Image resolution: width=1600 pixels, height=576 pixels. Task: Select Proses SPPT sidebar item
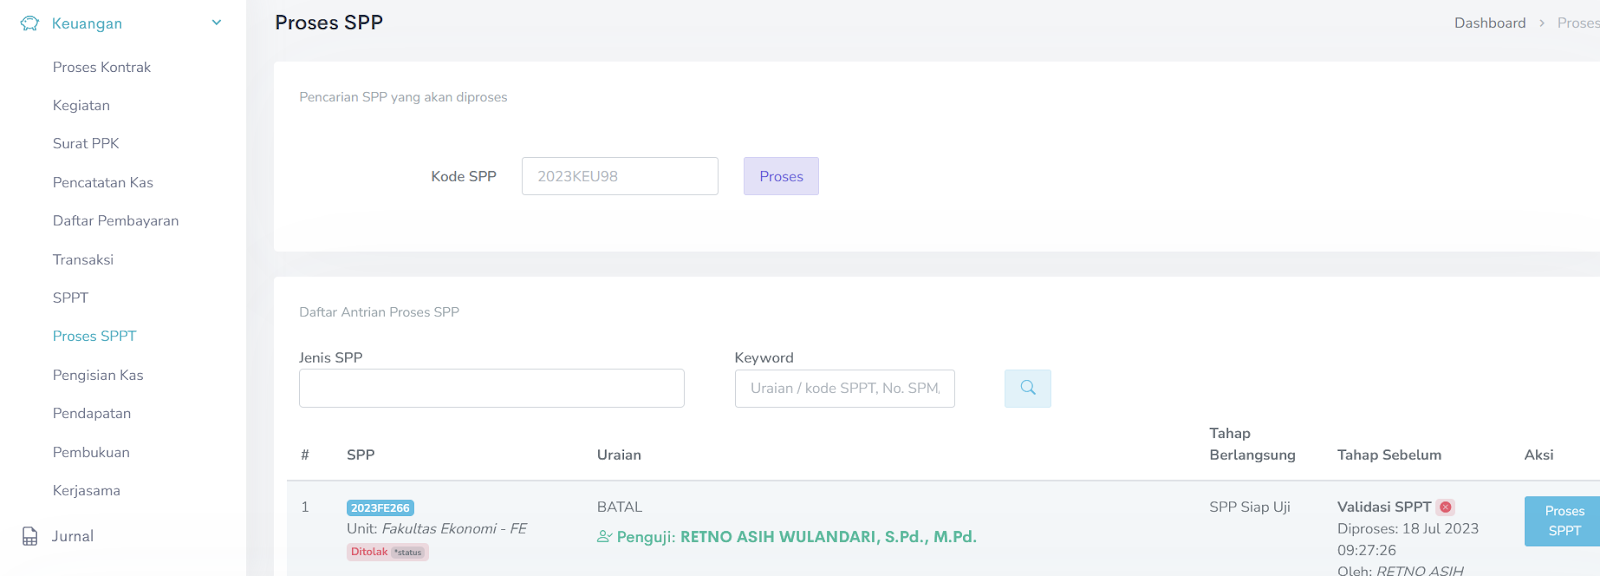(x=94, y=336)
